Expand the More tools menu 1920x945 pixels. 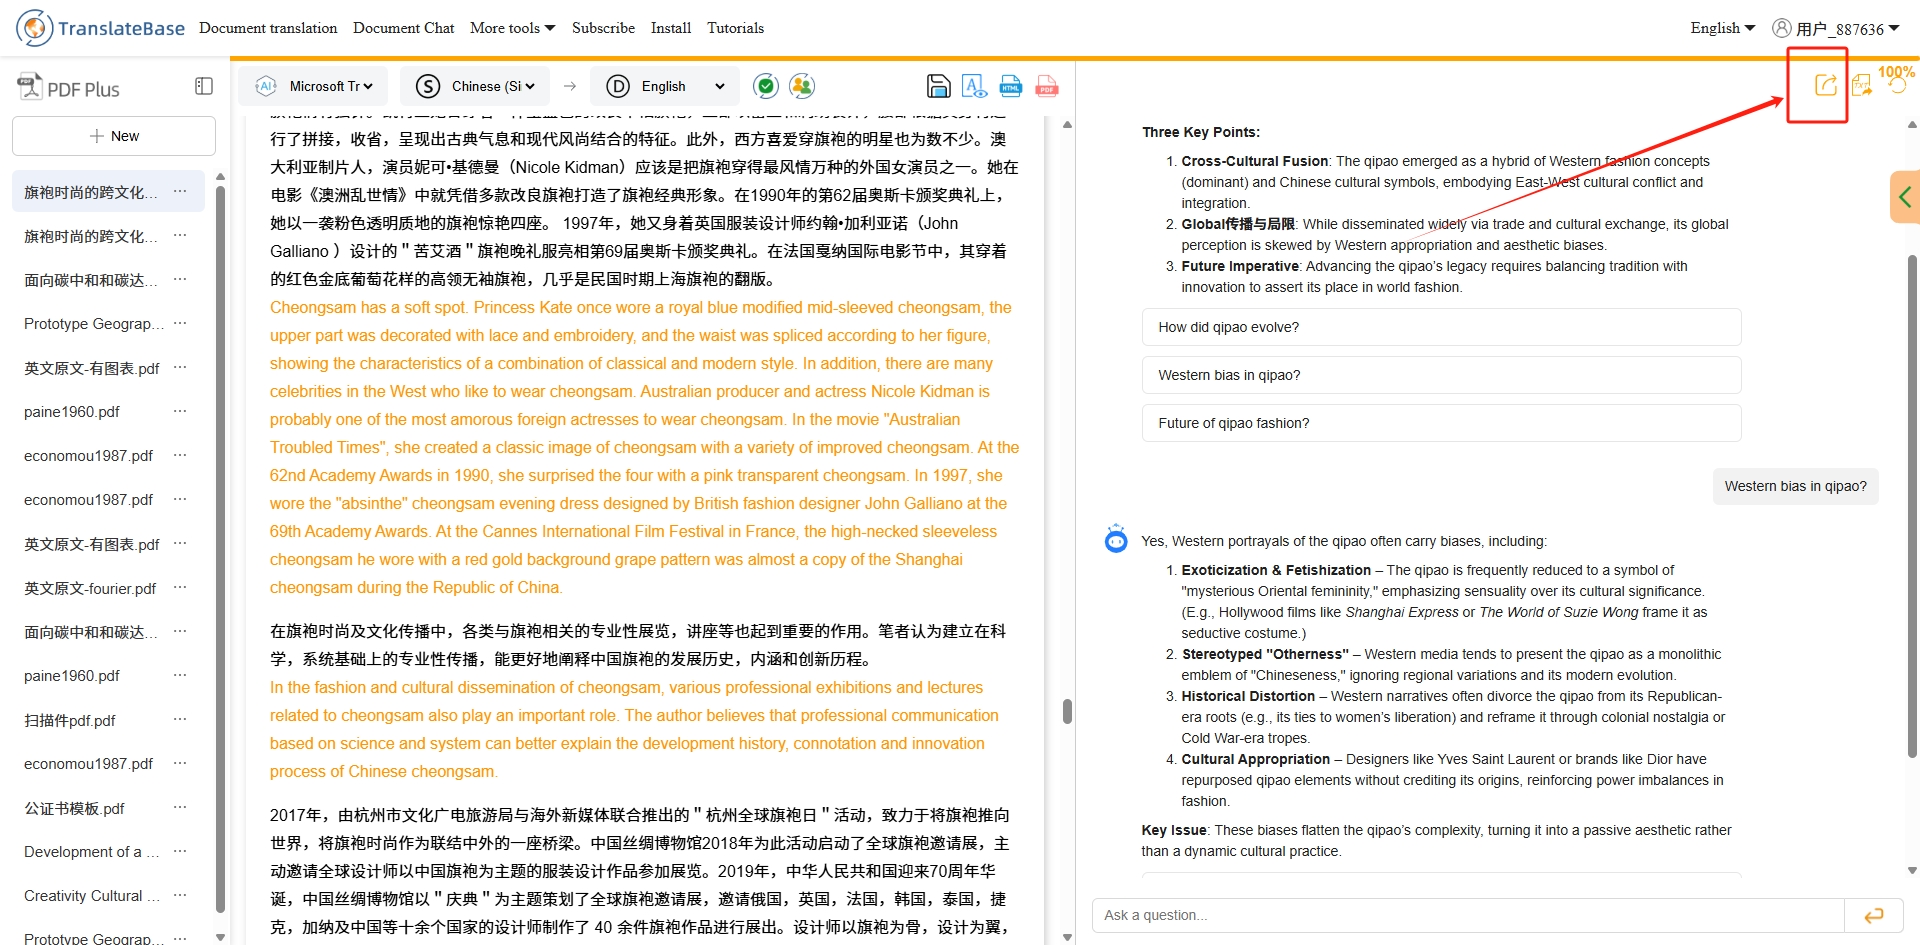tap(512, 28)
